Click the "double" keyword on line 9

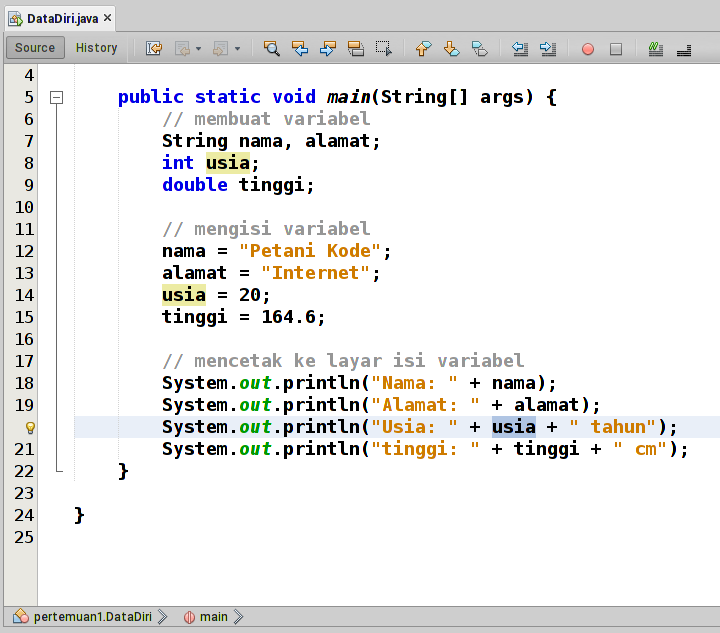click(195, 185)
